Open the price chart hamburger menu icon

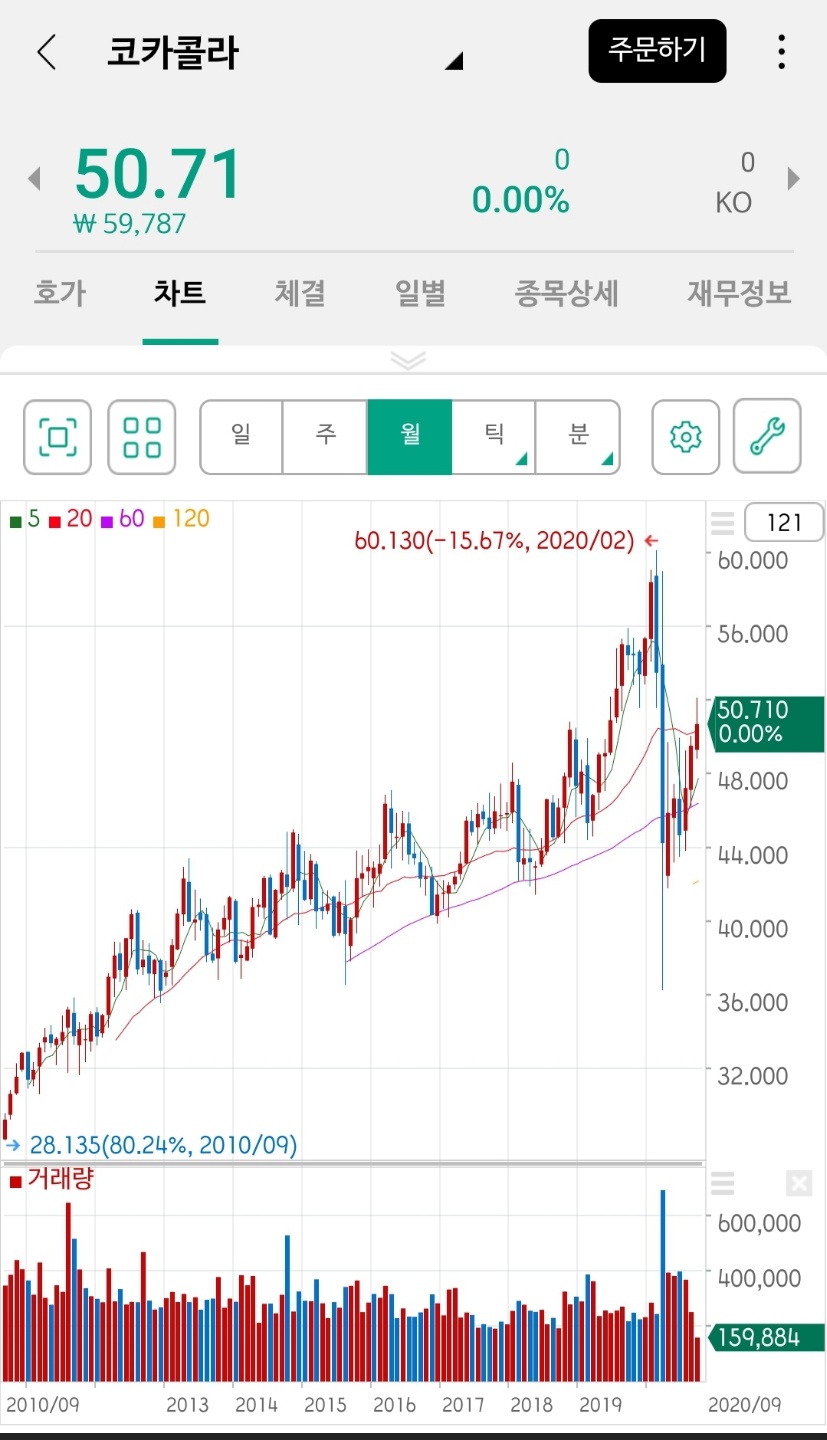722,522
